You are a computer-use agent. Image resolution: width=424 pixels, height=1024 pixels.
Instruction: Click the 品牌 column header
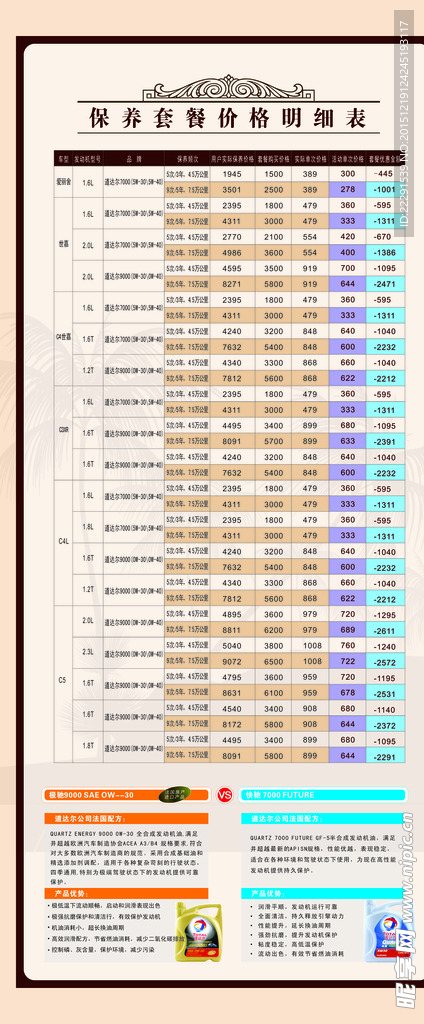[133, 159]
